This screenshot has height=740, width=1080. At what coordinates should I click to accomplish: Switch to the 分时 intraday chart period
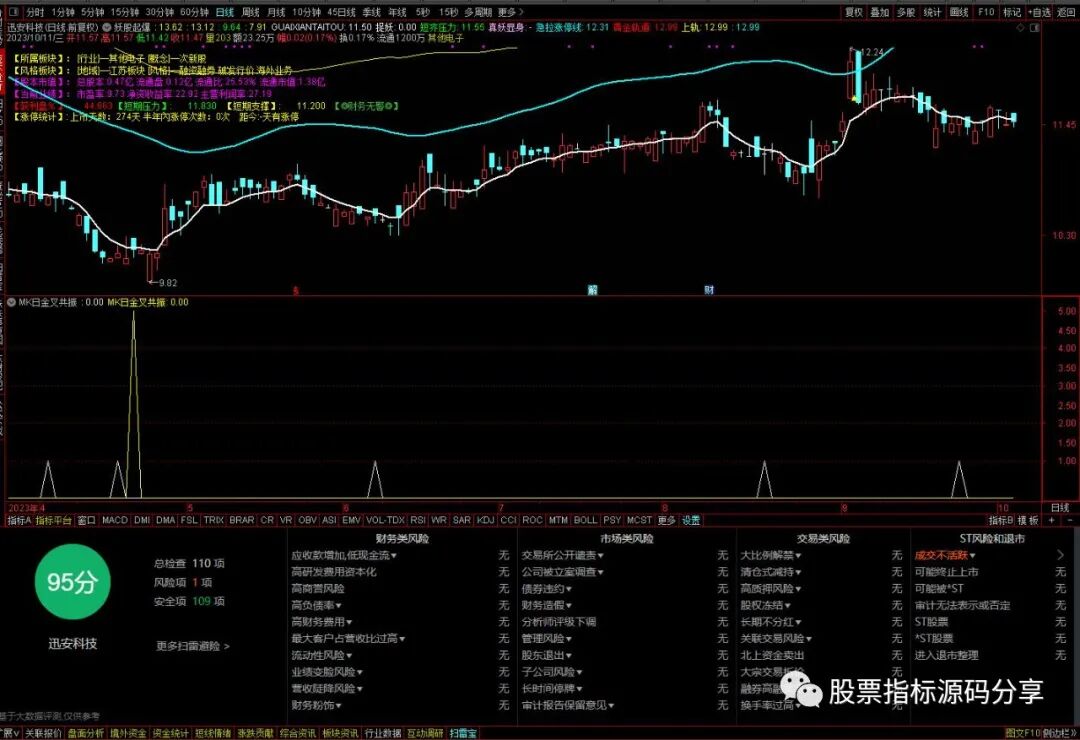[34, 12]
